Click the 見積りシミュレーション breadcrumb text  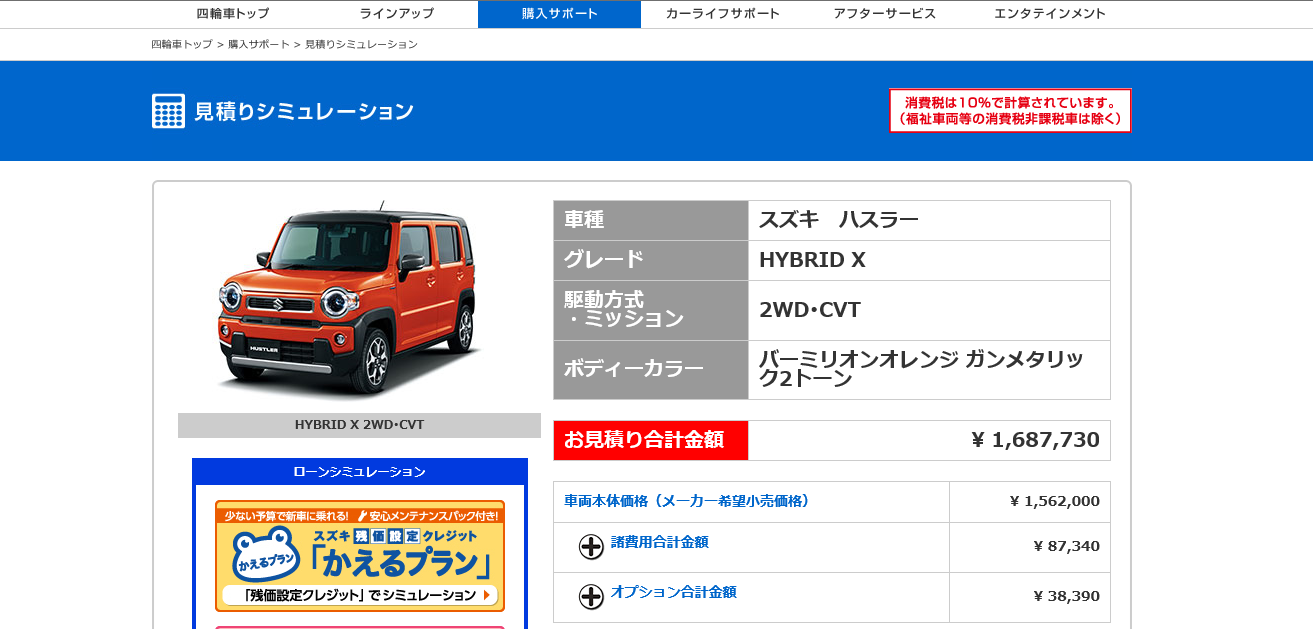tap(361, 45)
